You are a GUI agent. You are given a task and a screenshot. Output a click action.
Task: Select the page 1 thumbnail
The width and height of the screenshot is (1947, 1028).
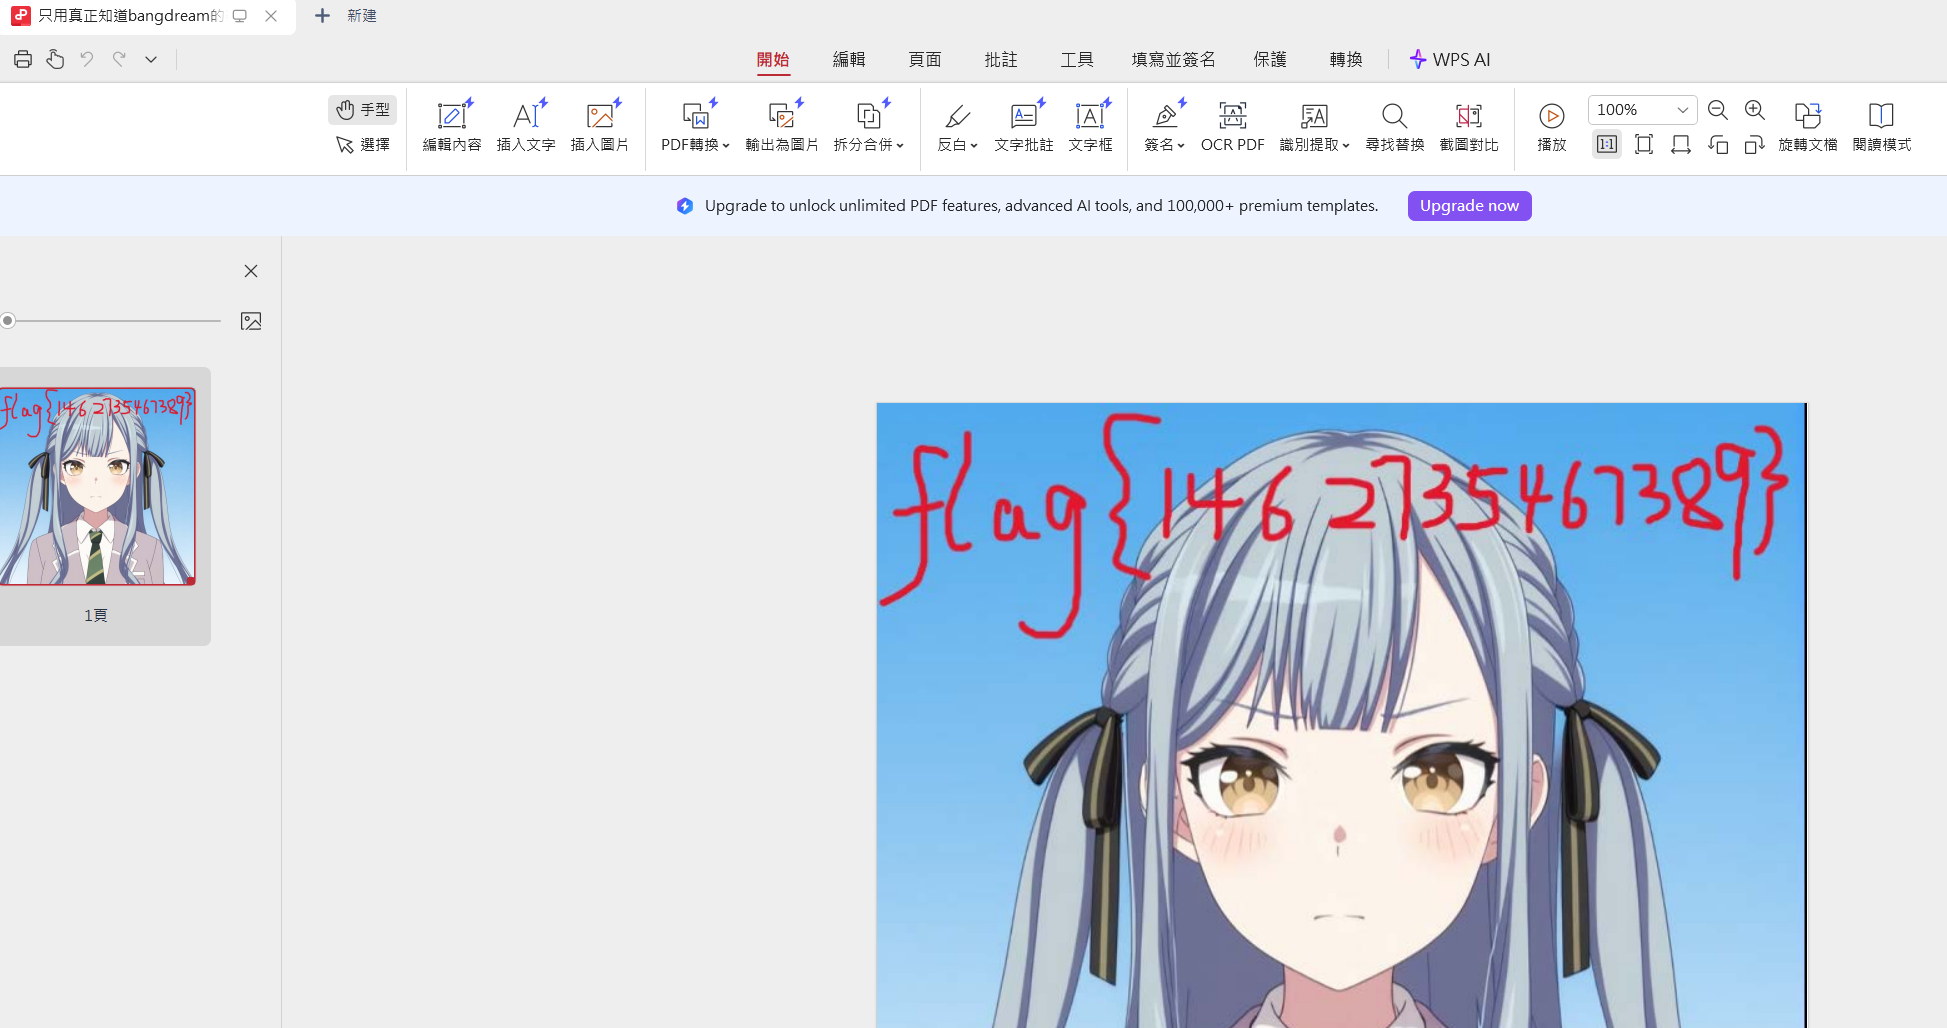[97, 486]
